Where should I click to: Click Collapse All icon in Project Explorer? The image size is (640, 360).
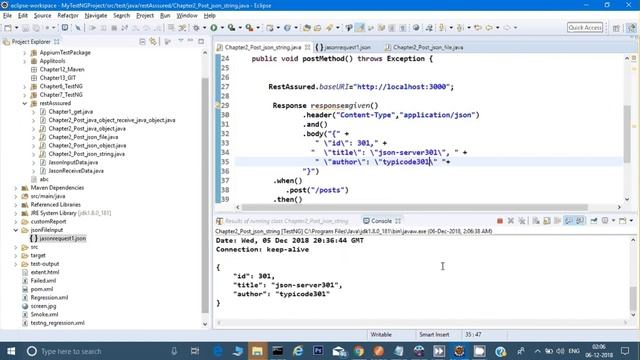[x=142, y=42]
